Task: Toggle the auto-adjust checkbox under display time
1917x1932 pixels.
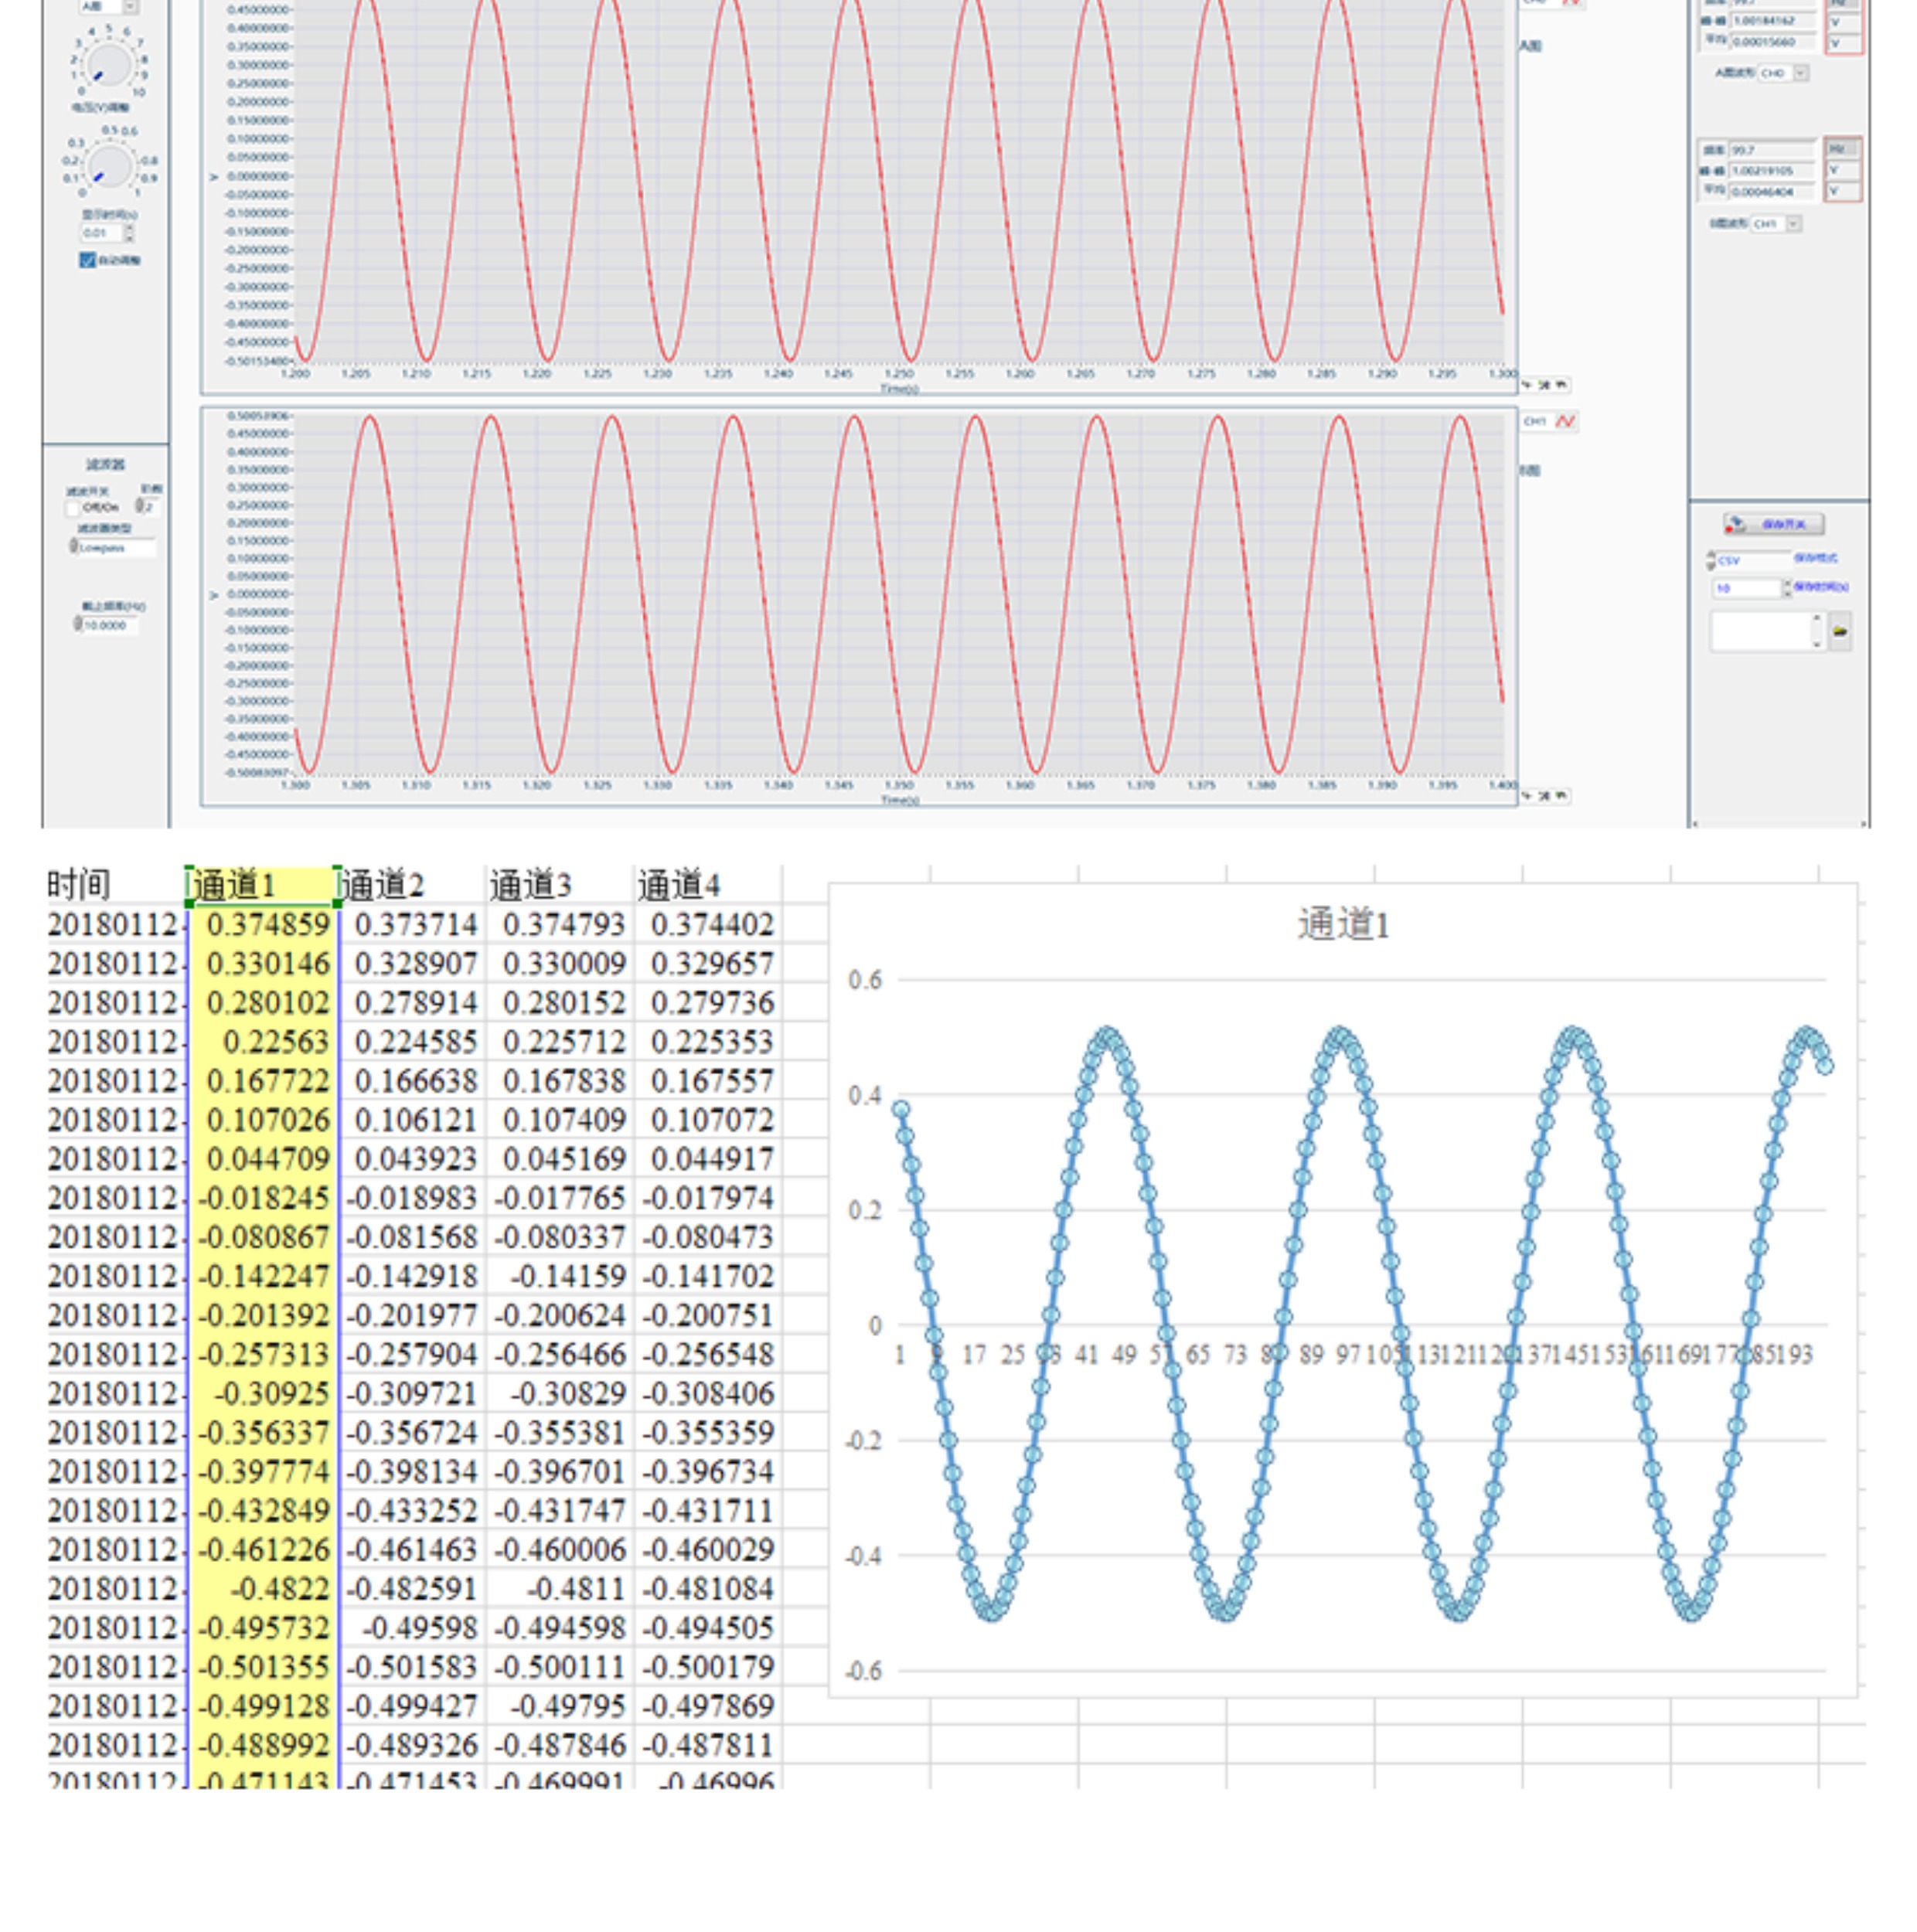Action: pyautogui.click(x=88, y=260)
